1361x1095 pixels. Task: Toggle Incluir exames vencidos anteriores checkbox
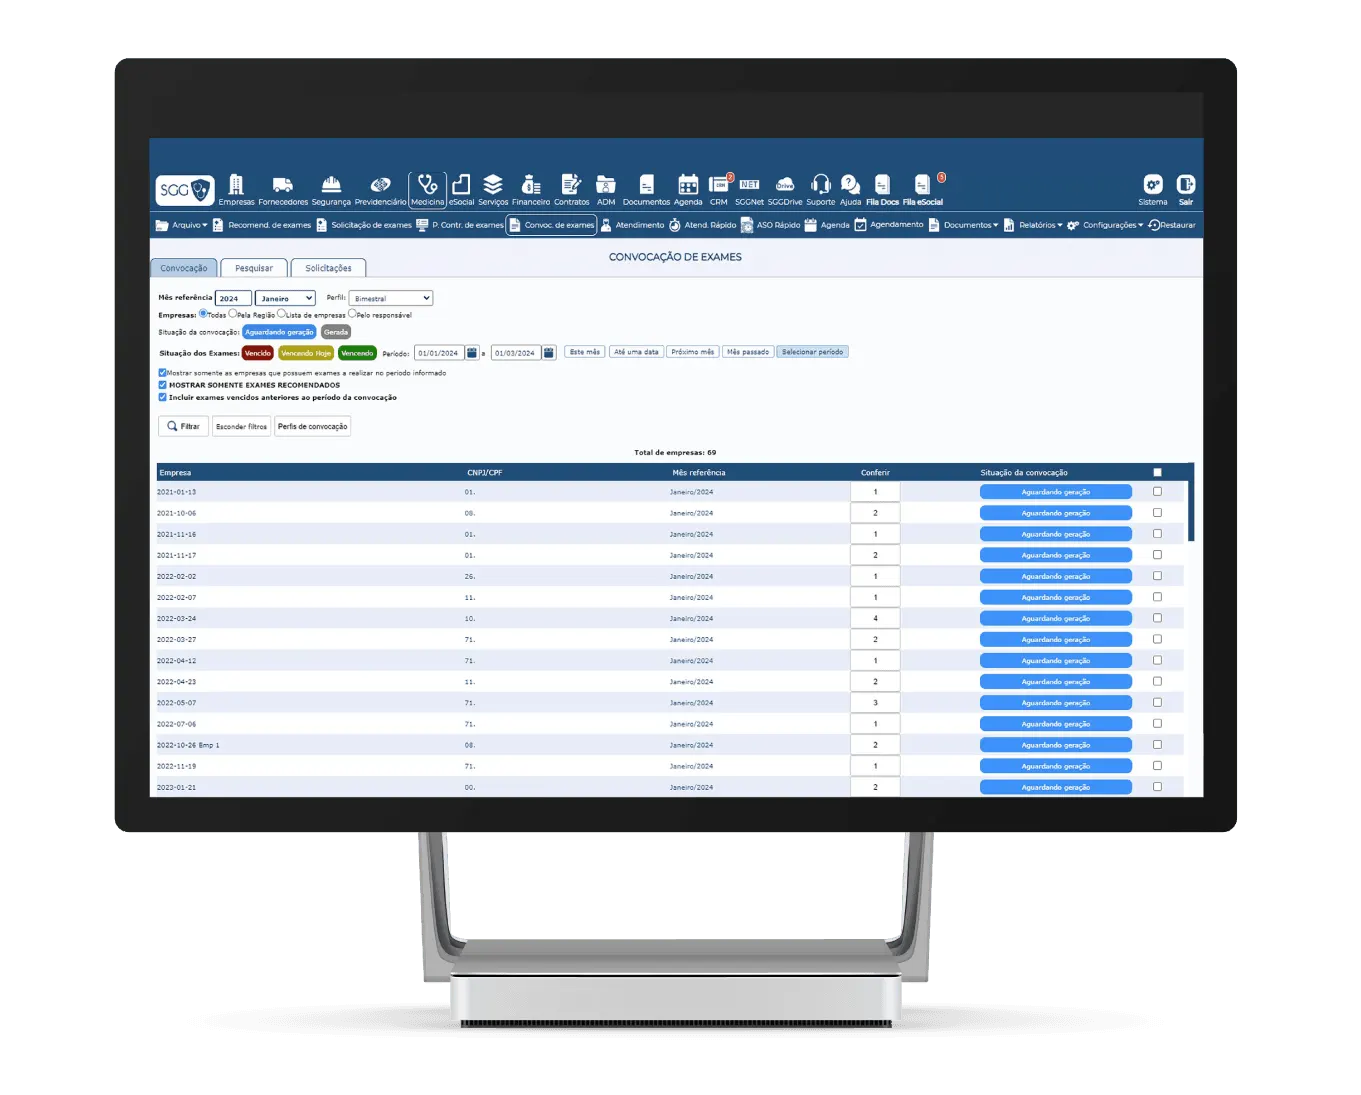point(162,397)
